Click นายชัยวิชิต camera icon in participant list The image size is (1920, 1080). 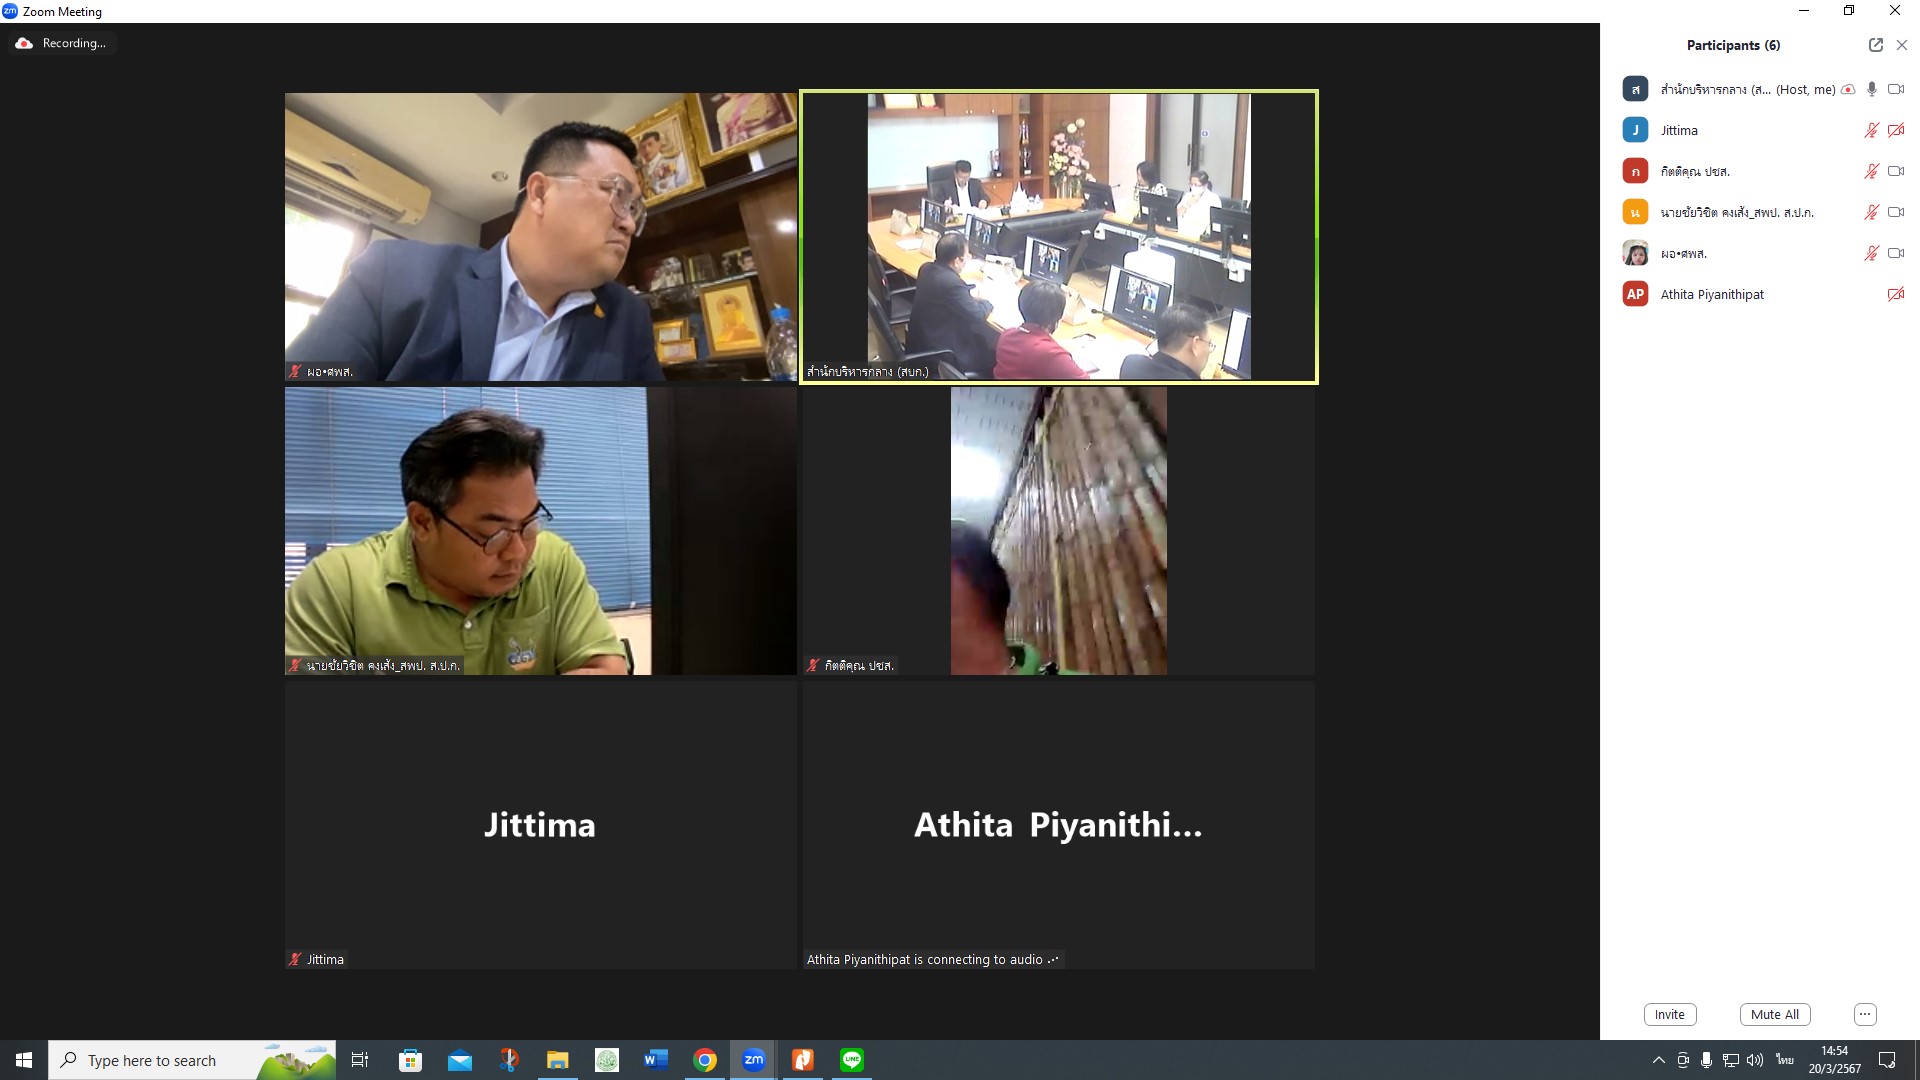point(1895,212)
